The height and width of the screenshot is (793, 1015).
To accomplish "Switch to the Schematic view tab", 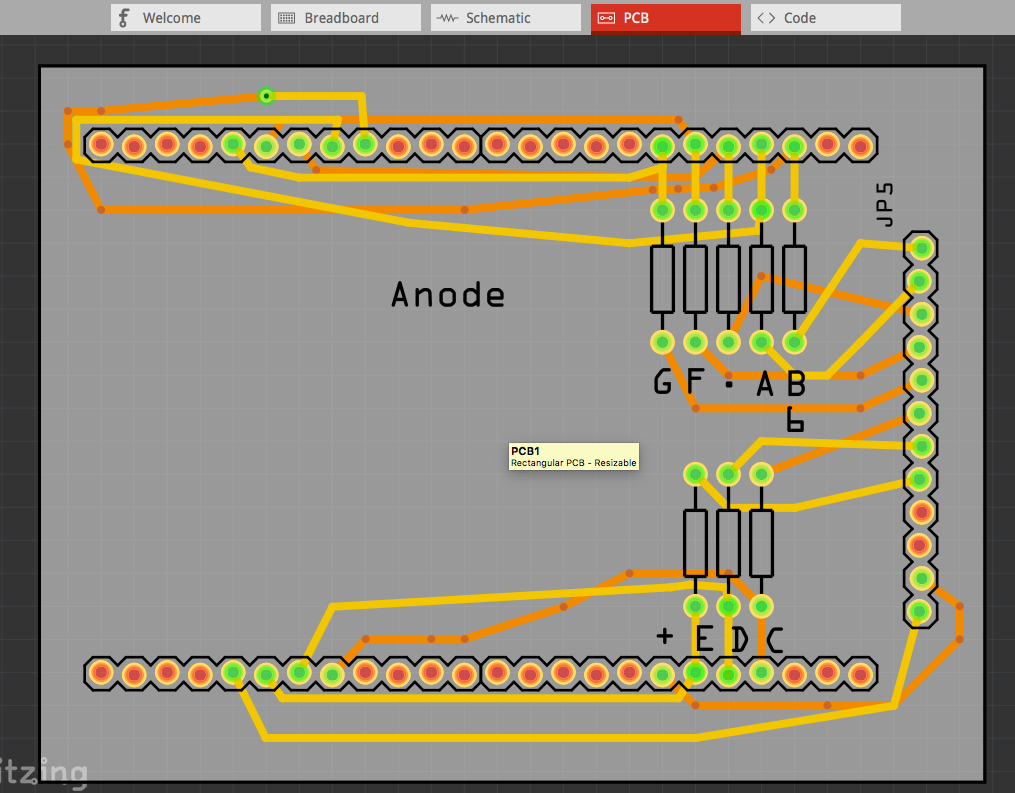I will coord(505,18).
